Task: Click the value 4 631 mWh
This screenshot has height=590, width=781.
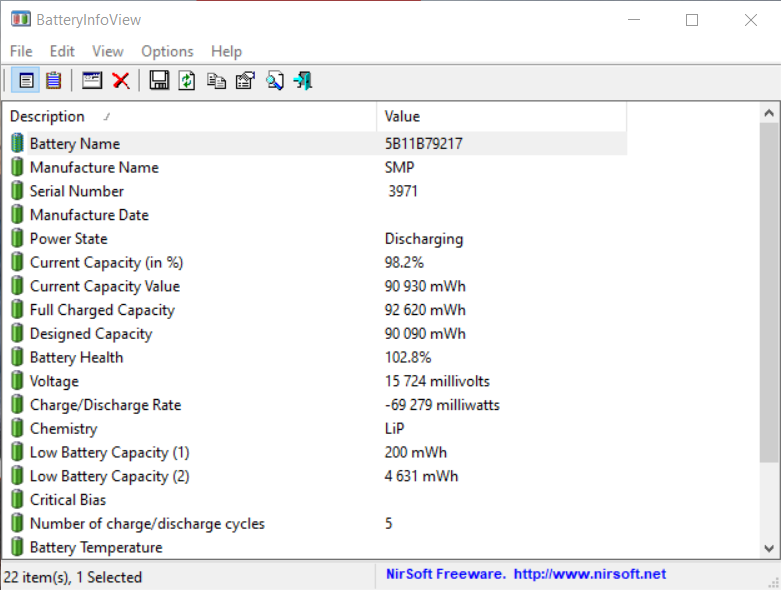Action: 421,476
